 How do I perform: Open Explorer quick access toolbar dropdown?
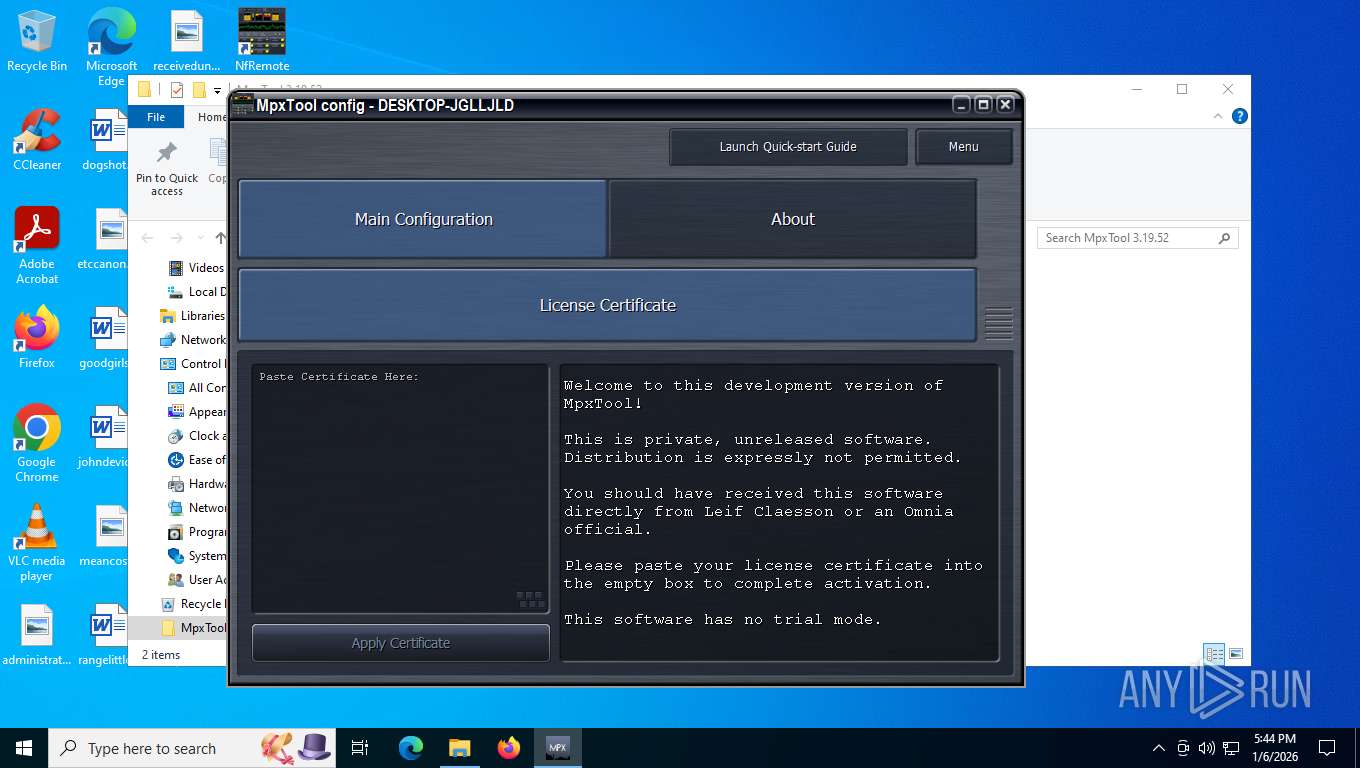tap(217, 90)
